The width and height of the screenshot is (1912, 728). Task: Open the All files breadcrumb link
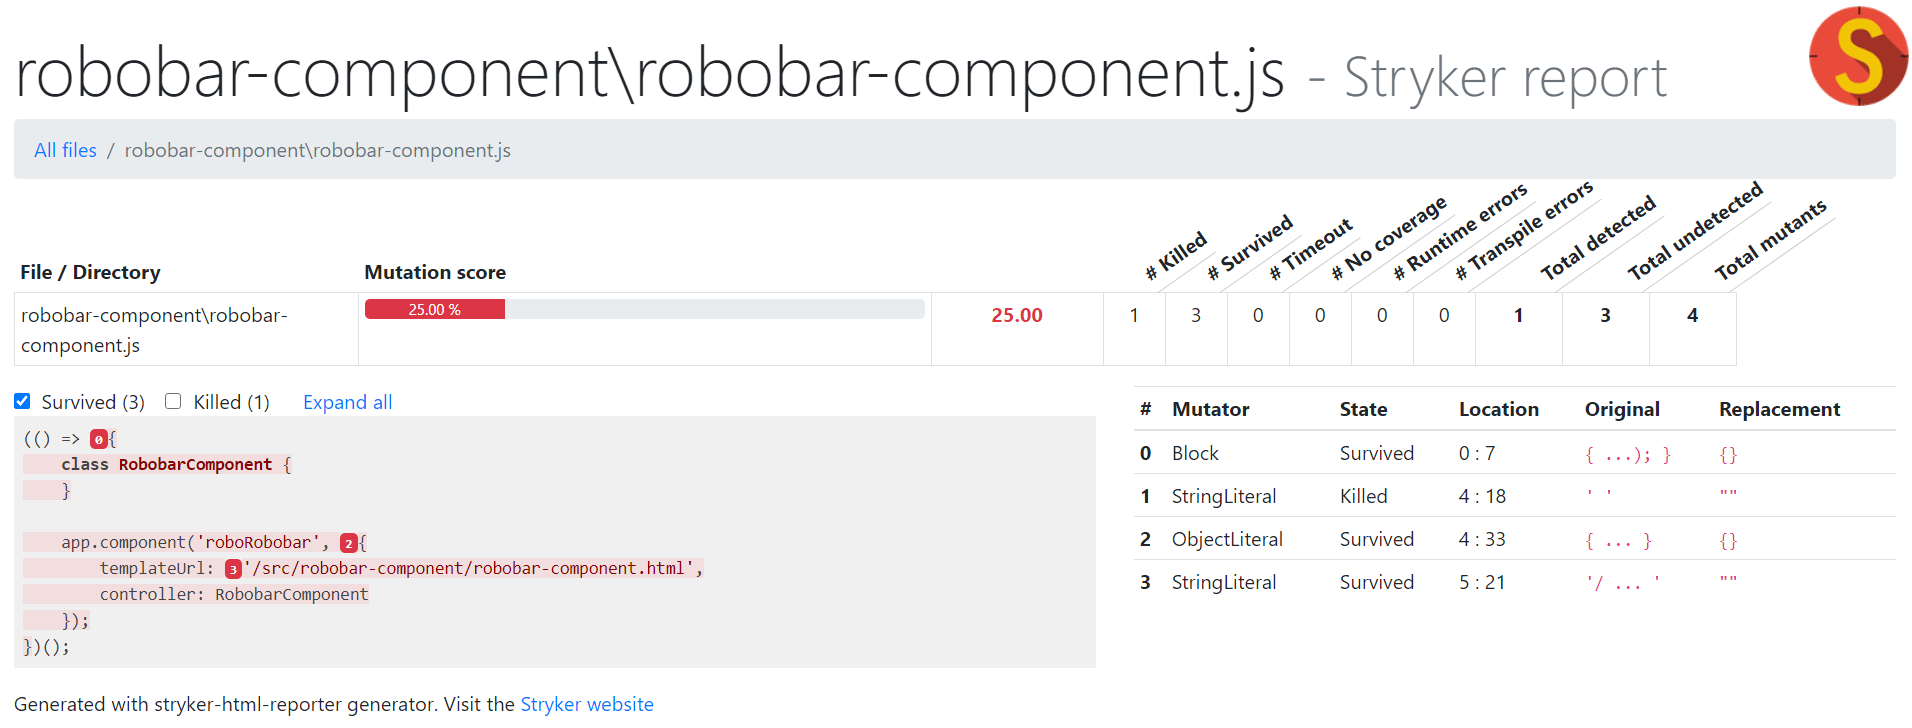point(65,150)
